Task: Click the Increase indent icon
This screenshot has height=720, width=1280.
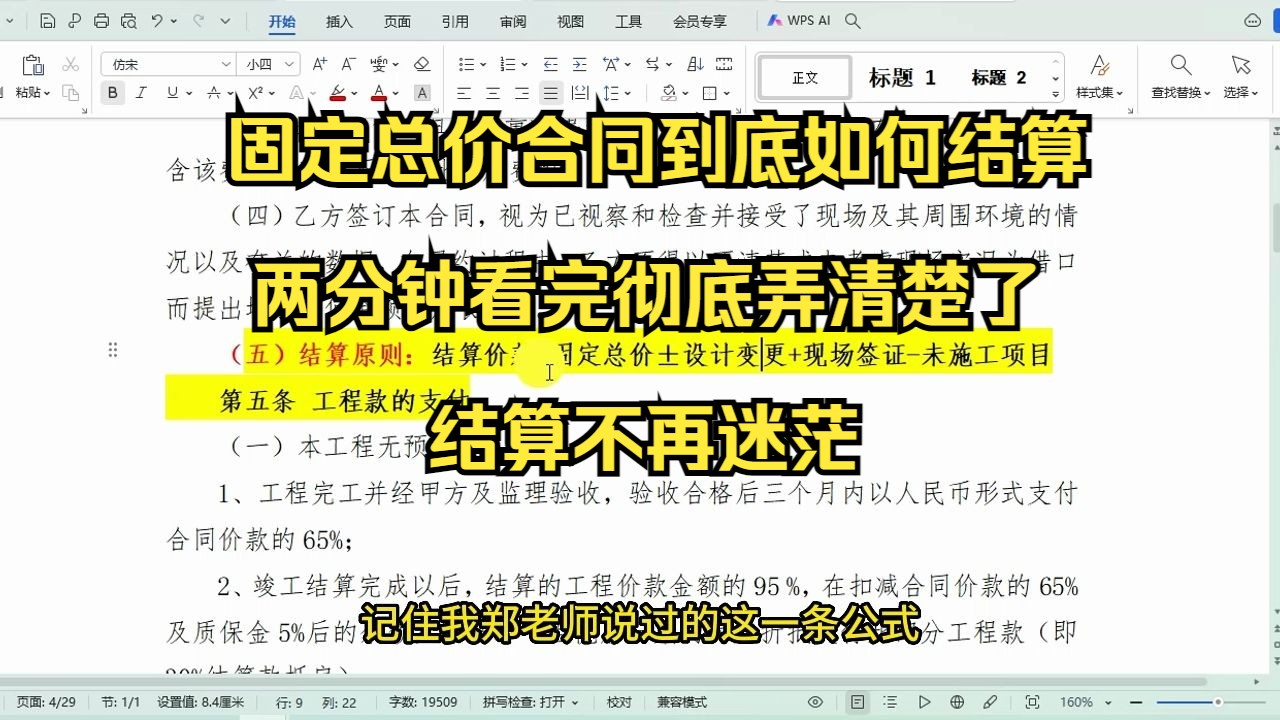Action: (x=579, y=64)
